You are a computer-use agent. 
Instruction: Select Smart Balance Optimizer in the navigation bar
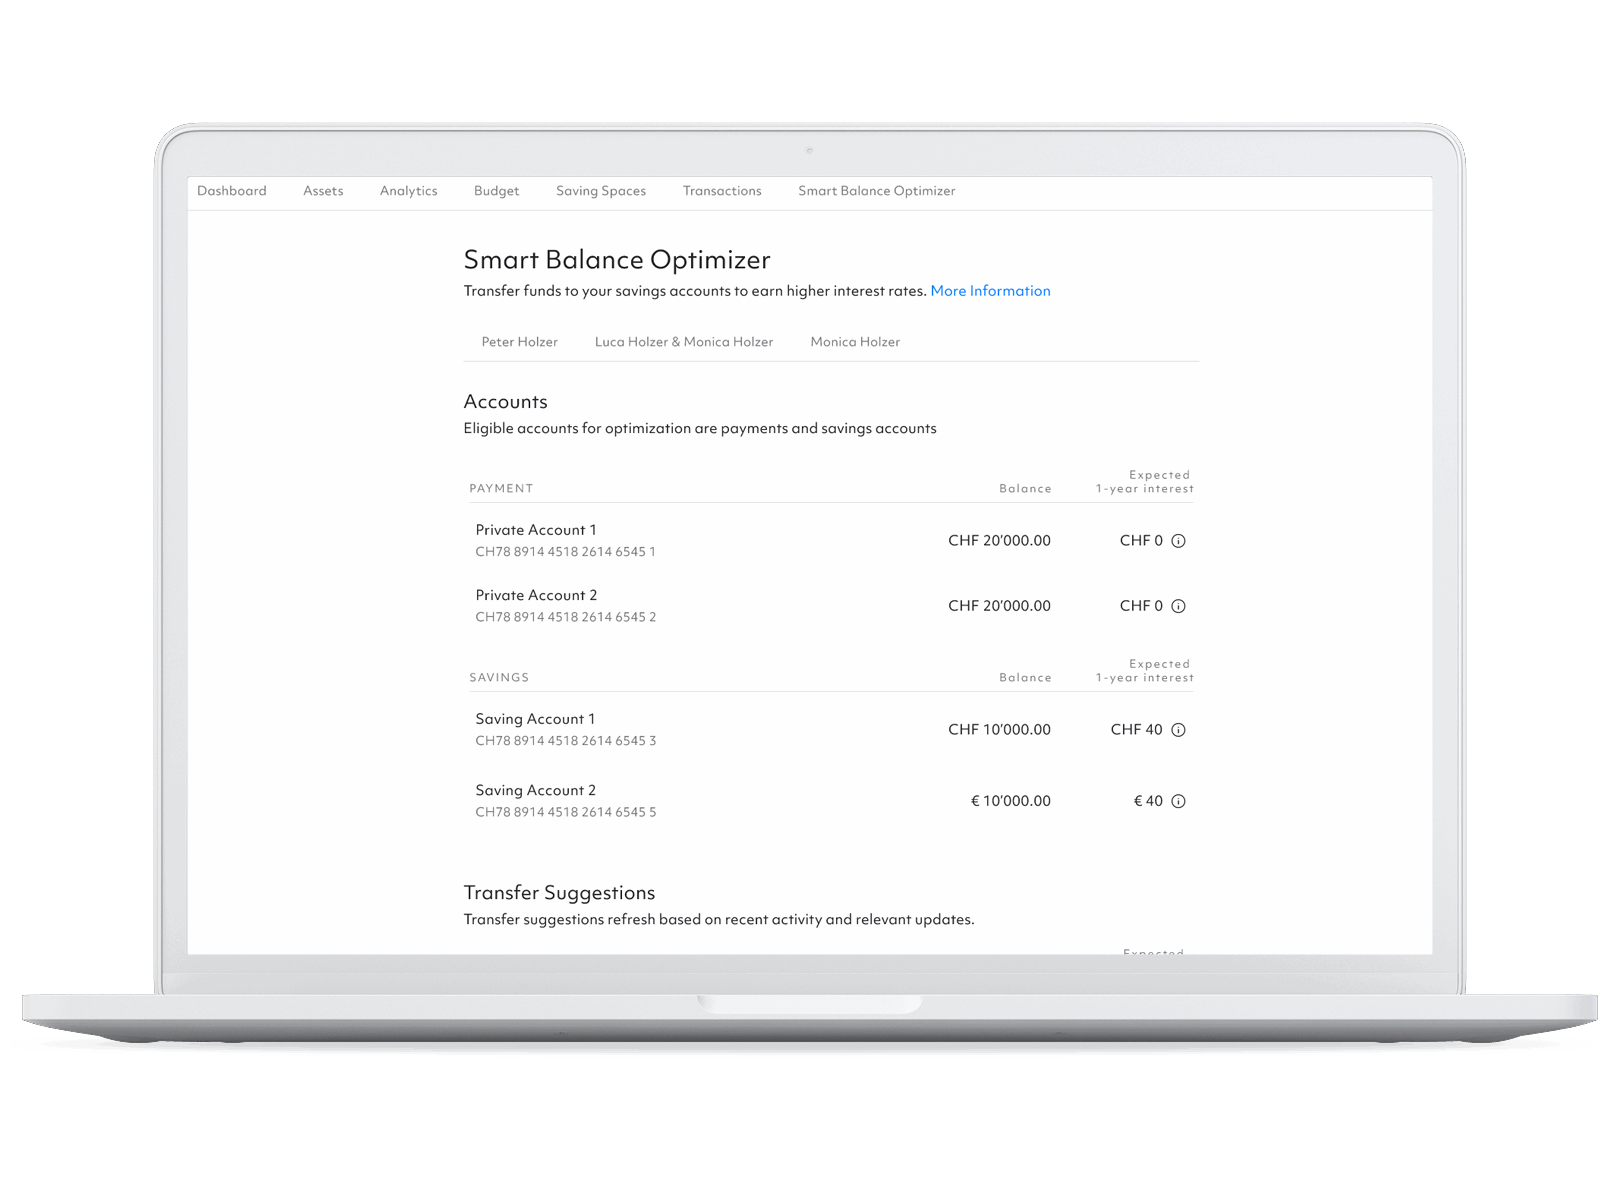click(x=876, y=191)
